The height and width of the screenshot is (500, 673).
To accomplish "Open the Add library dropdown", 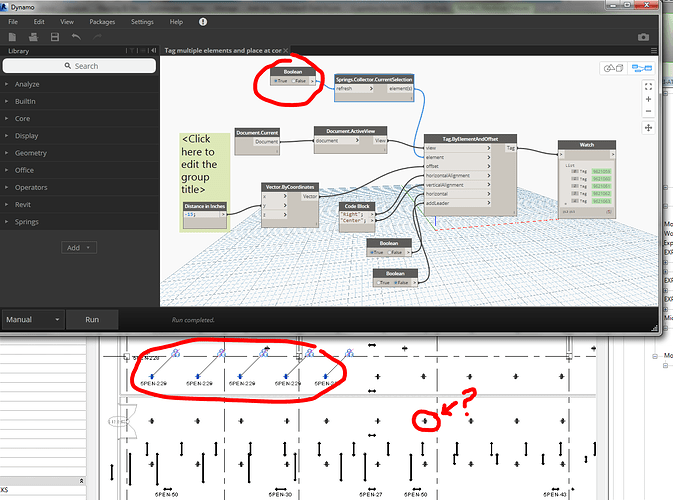I will [79, 248].
